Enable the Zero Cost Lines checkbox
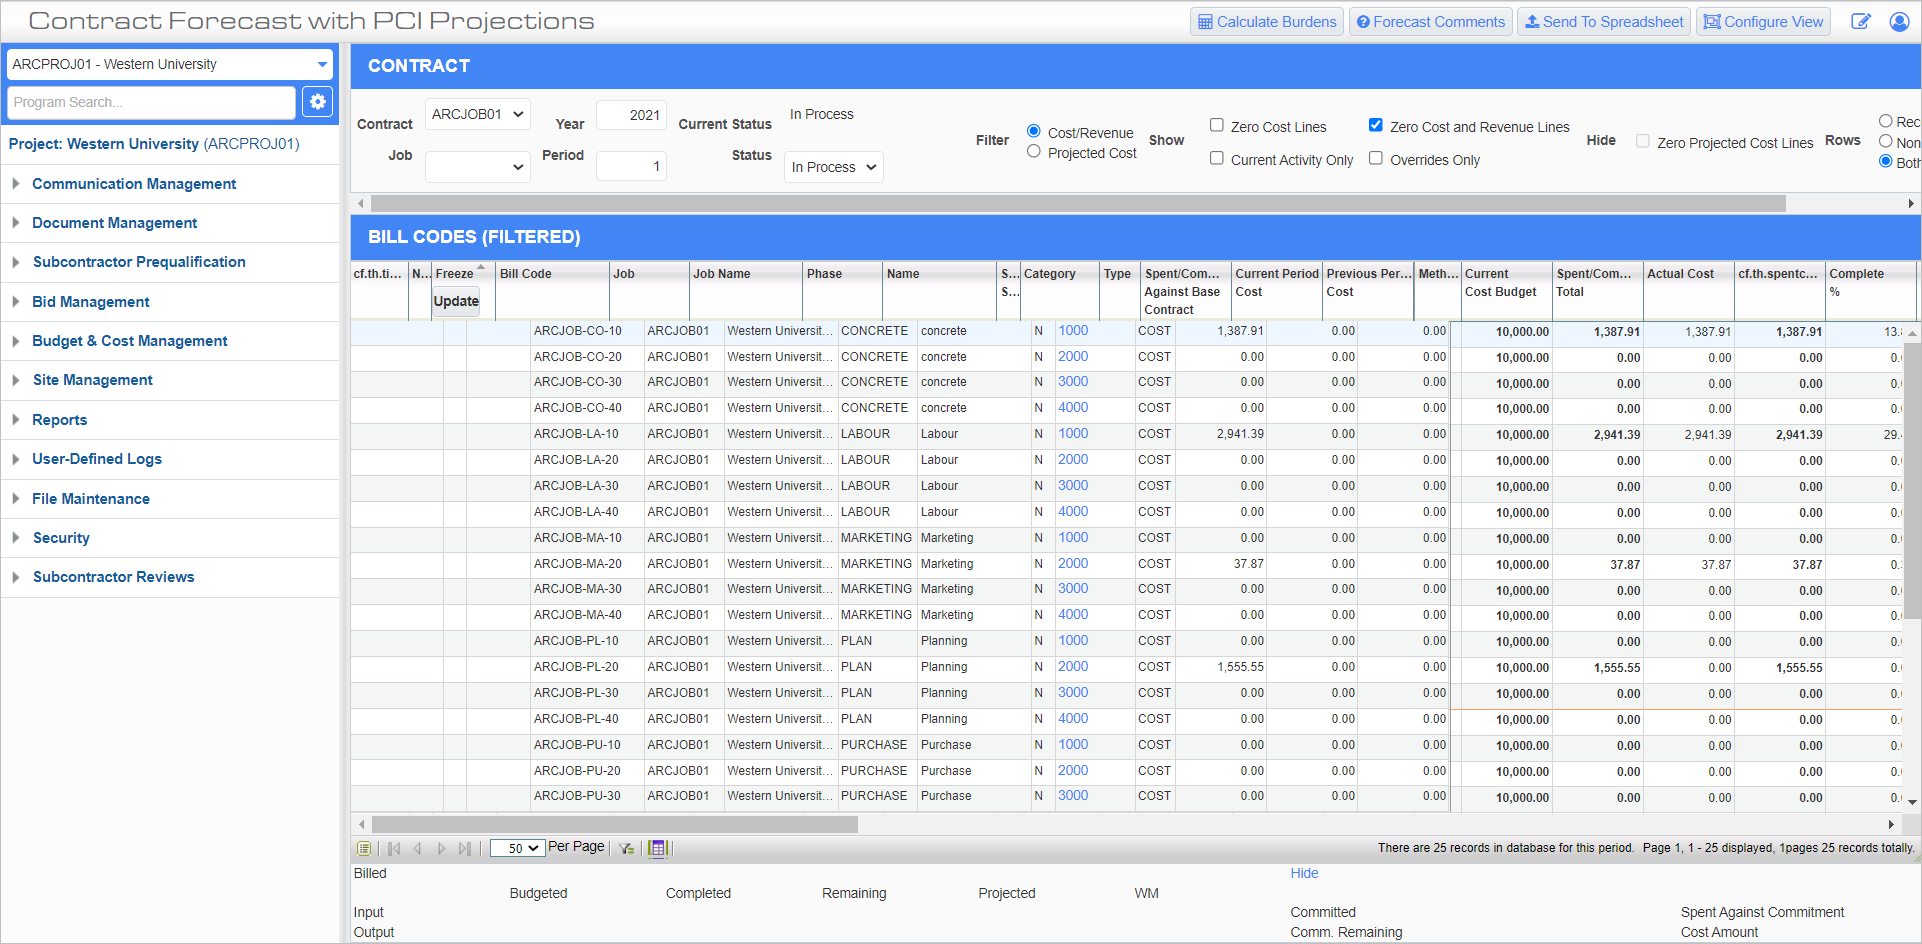1922x944 pixels. [1217, 126]
